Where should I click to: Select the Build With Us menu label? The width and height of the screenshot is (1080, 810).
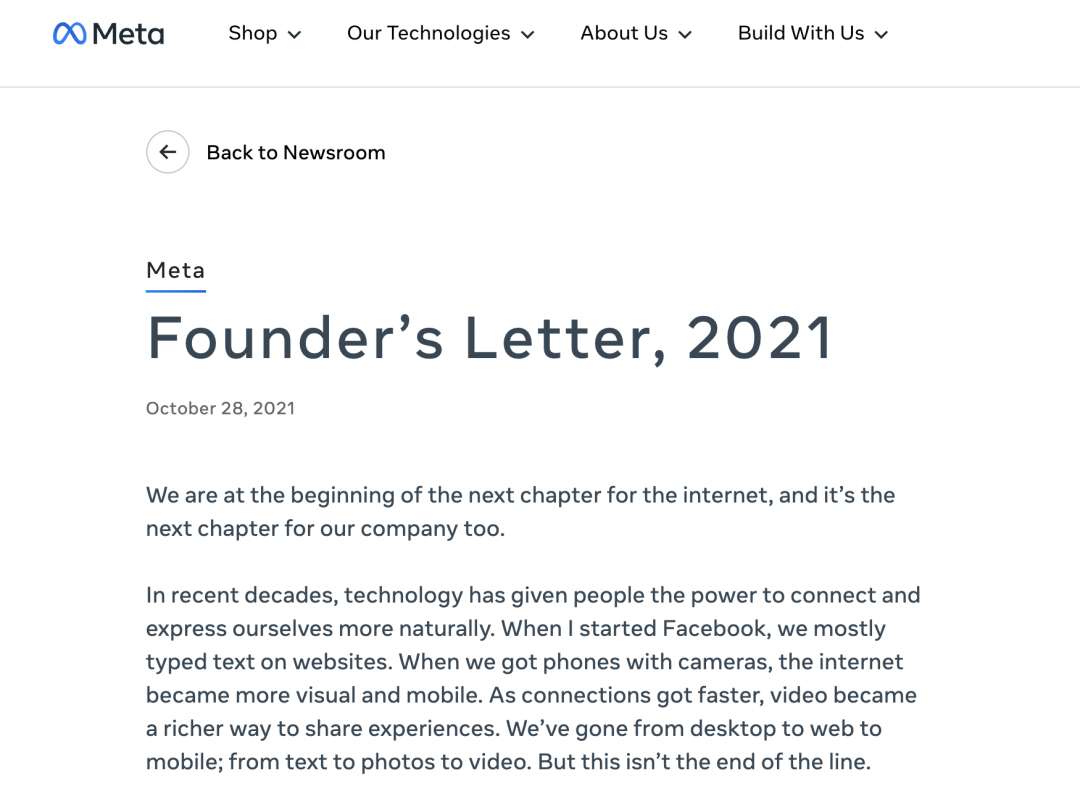[801, 33]
